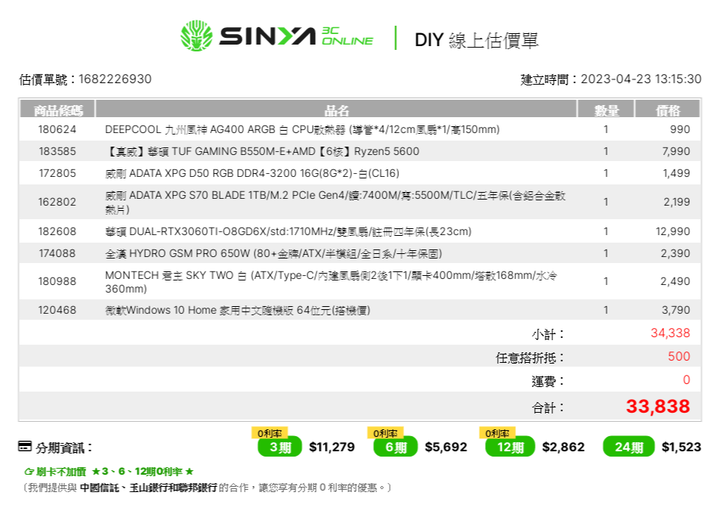Click product code 162802
The width and height of the screenshot is (720, 511).
57,202
